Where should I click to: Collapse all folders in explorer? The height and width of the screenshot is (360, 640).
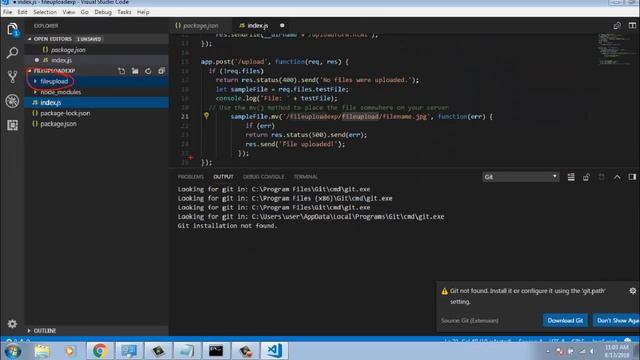point(162,71)
